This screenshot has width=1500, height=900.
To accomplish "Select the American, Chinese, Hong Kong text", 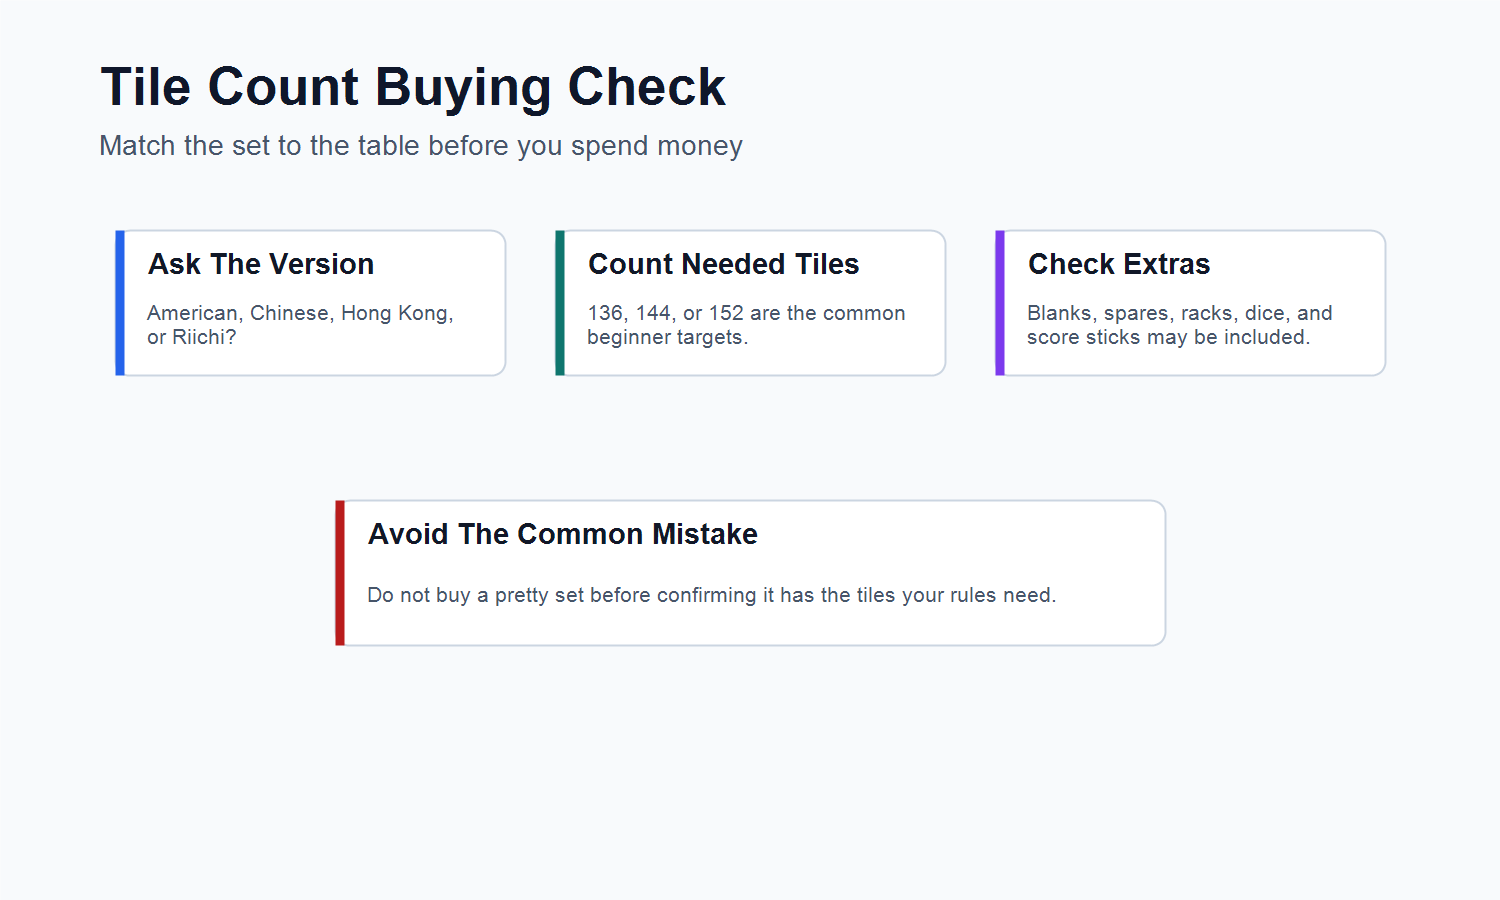I will [x=300, y=325].
